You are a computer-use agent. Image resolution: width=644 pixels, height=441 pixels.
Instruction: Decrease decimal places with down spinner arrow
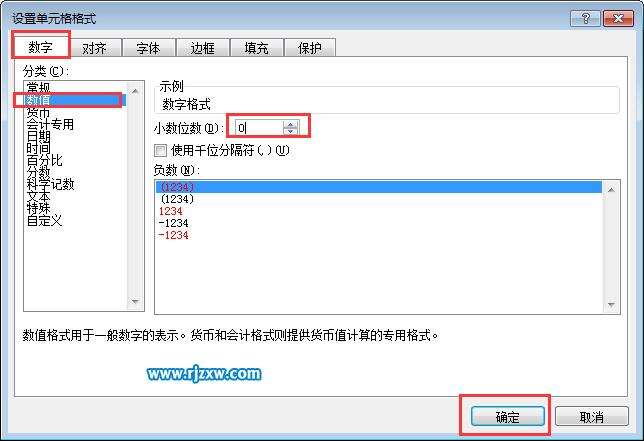pyautogui.click(x=291, y=131)
